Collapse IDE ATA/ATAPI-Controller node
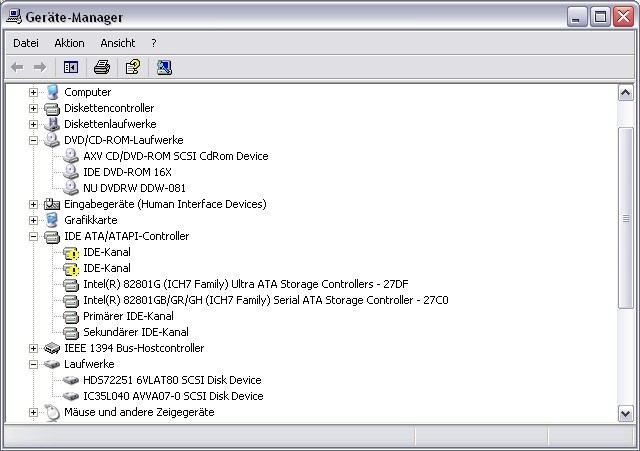 pos(33,236)
